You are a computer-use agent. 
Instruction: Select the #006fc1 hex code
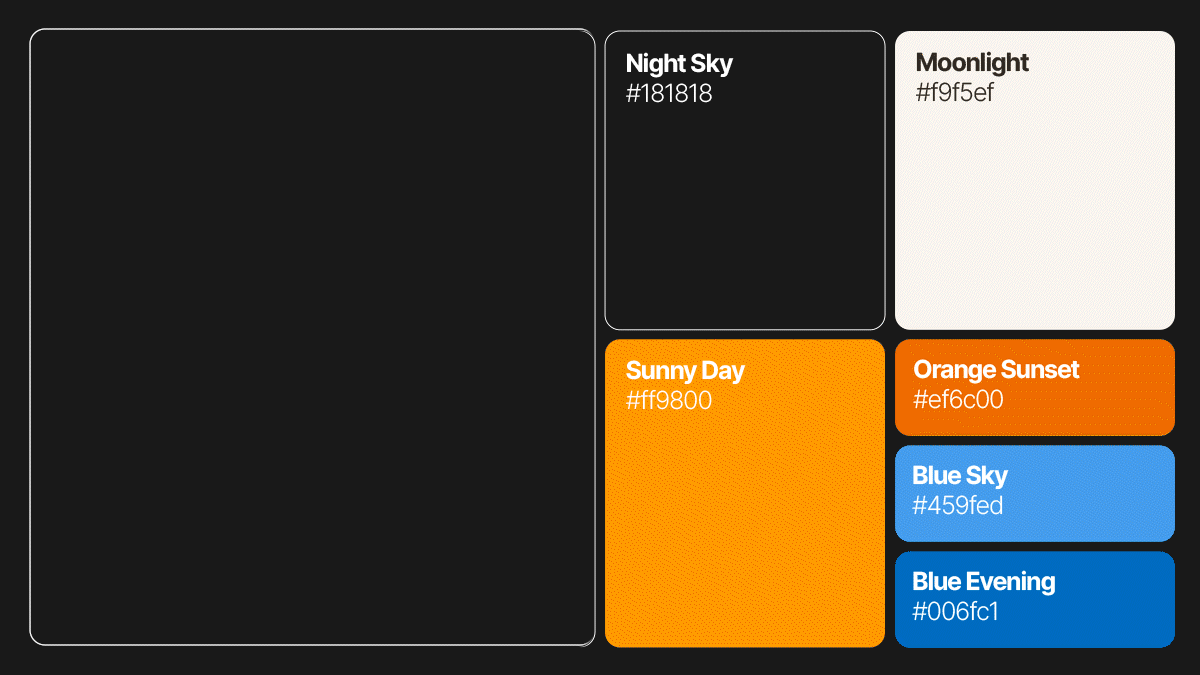(x=955, y=612)
